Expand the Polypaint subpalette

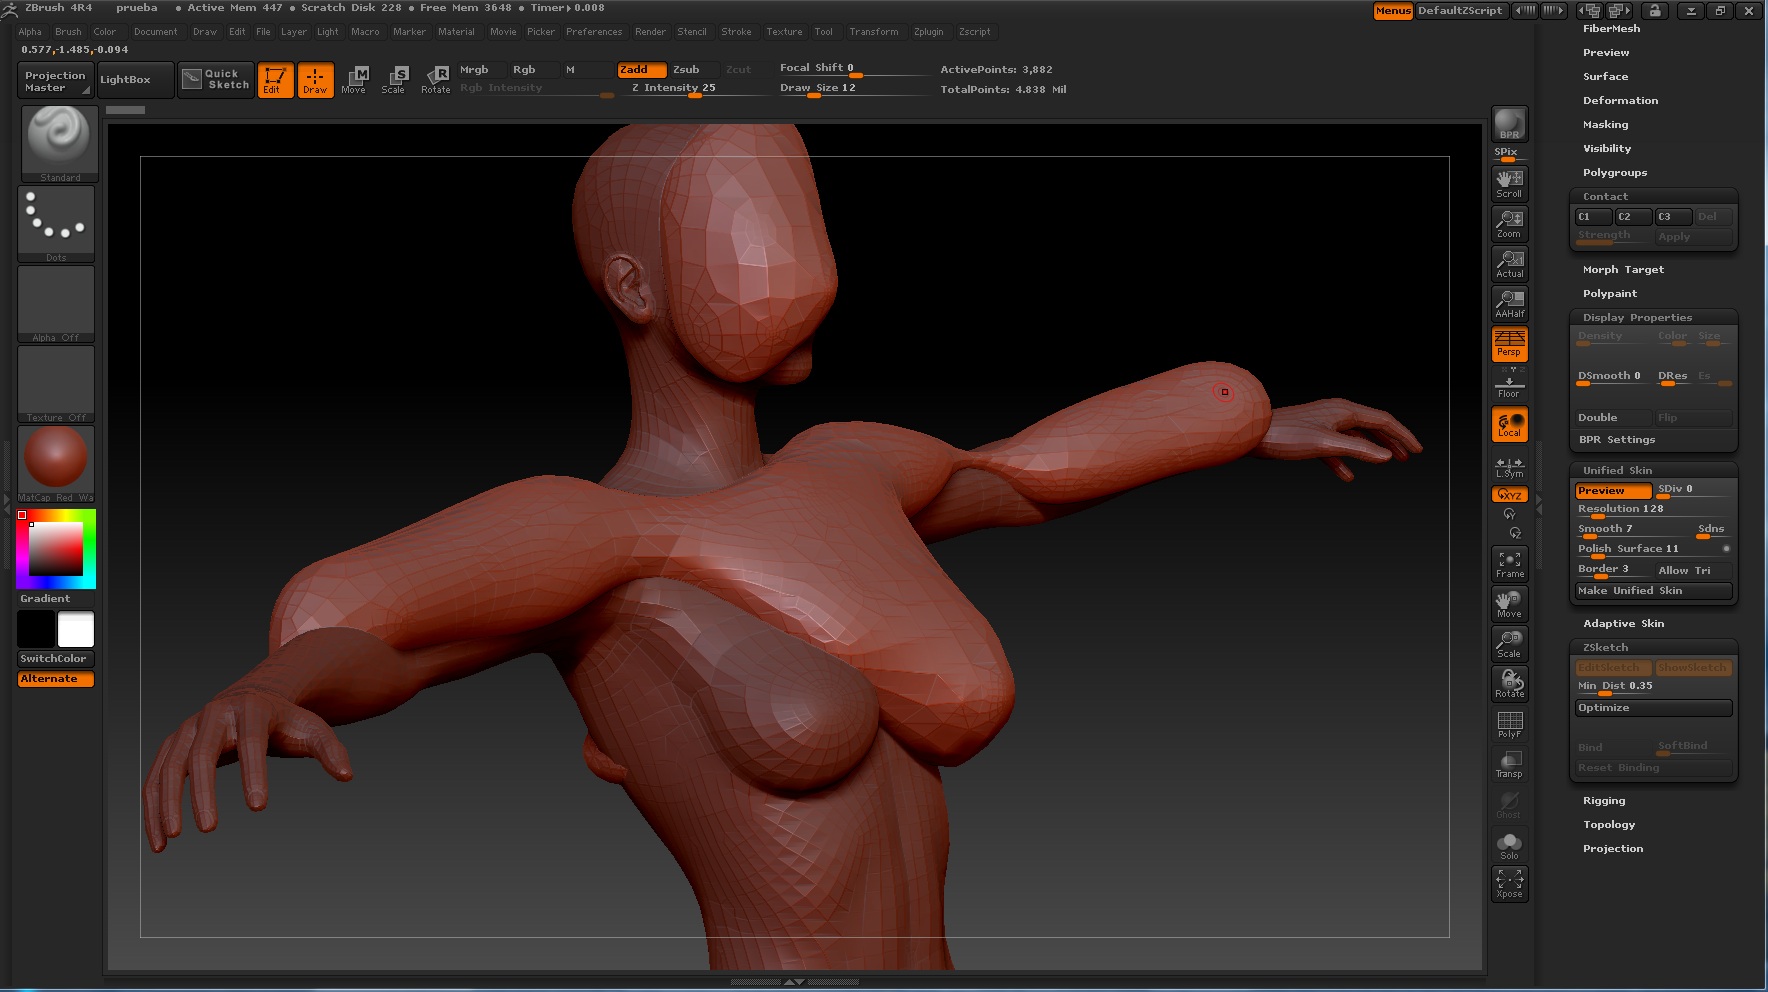(1609, 294)
